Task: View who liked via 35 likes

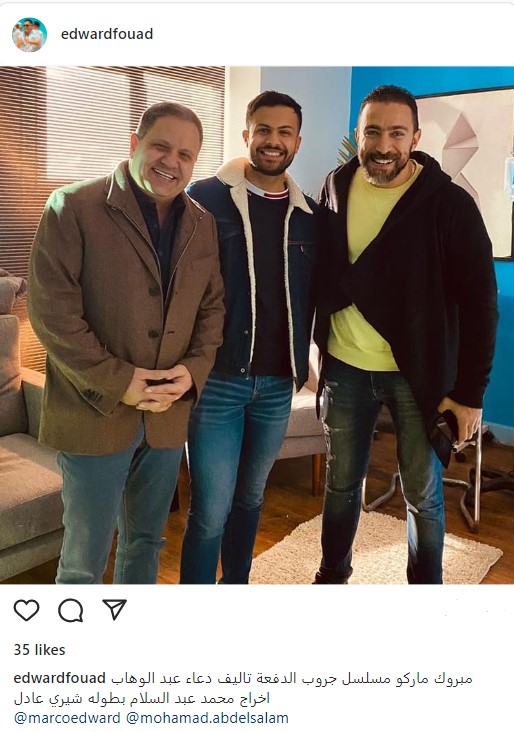Action: [40, 650]
